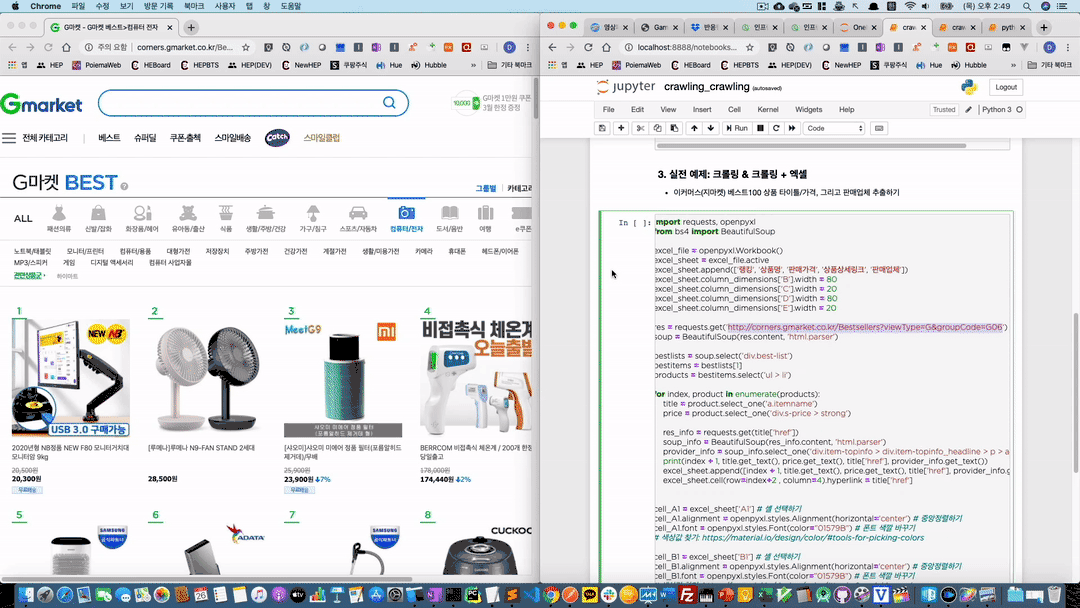Open the 슈퍼딜 navigation link
This screenshot has width=1080, height=608.
(145, 138)
